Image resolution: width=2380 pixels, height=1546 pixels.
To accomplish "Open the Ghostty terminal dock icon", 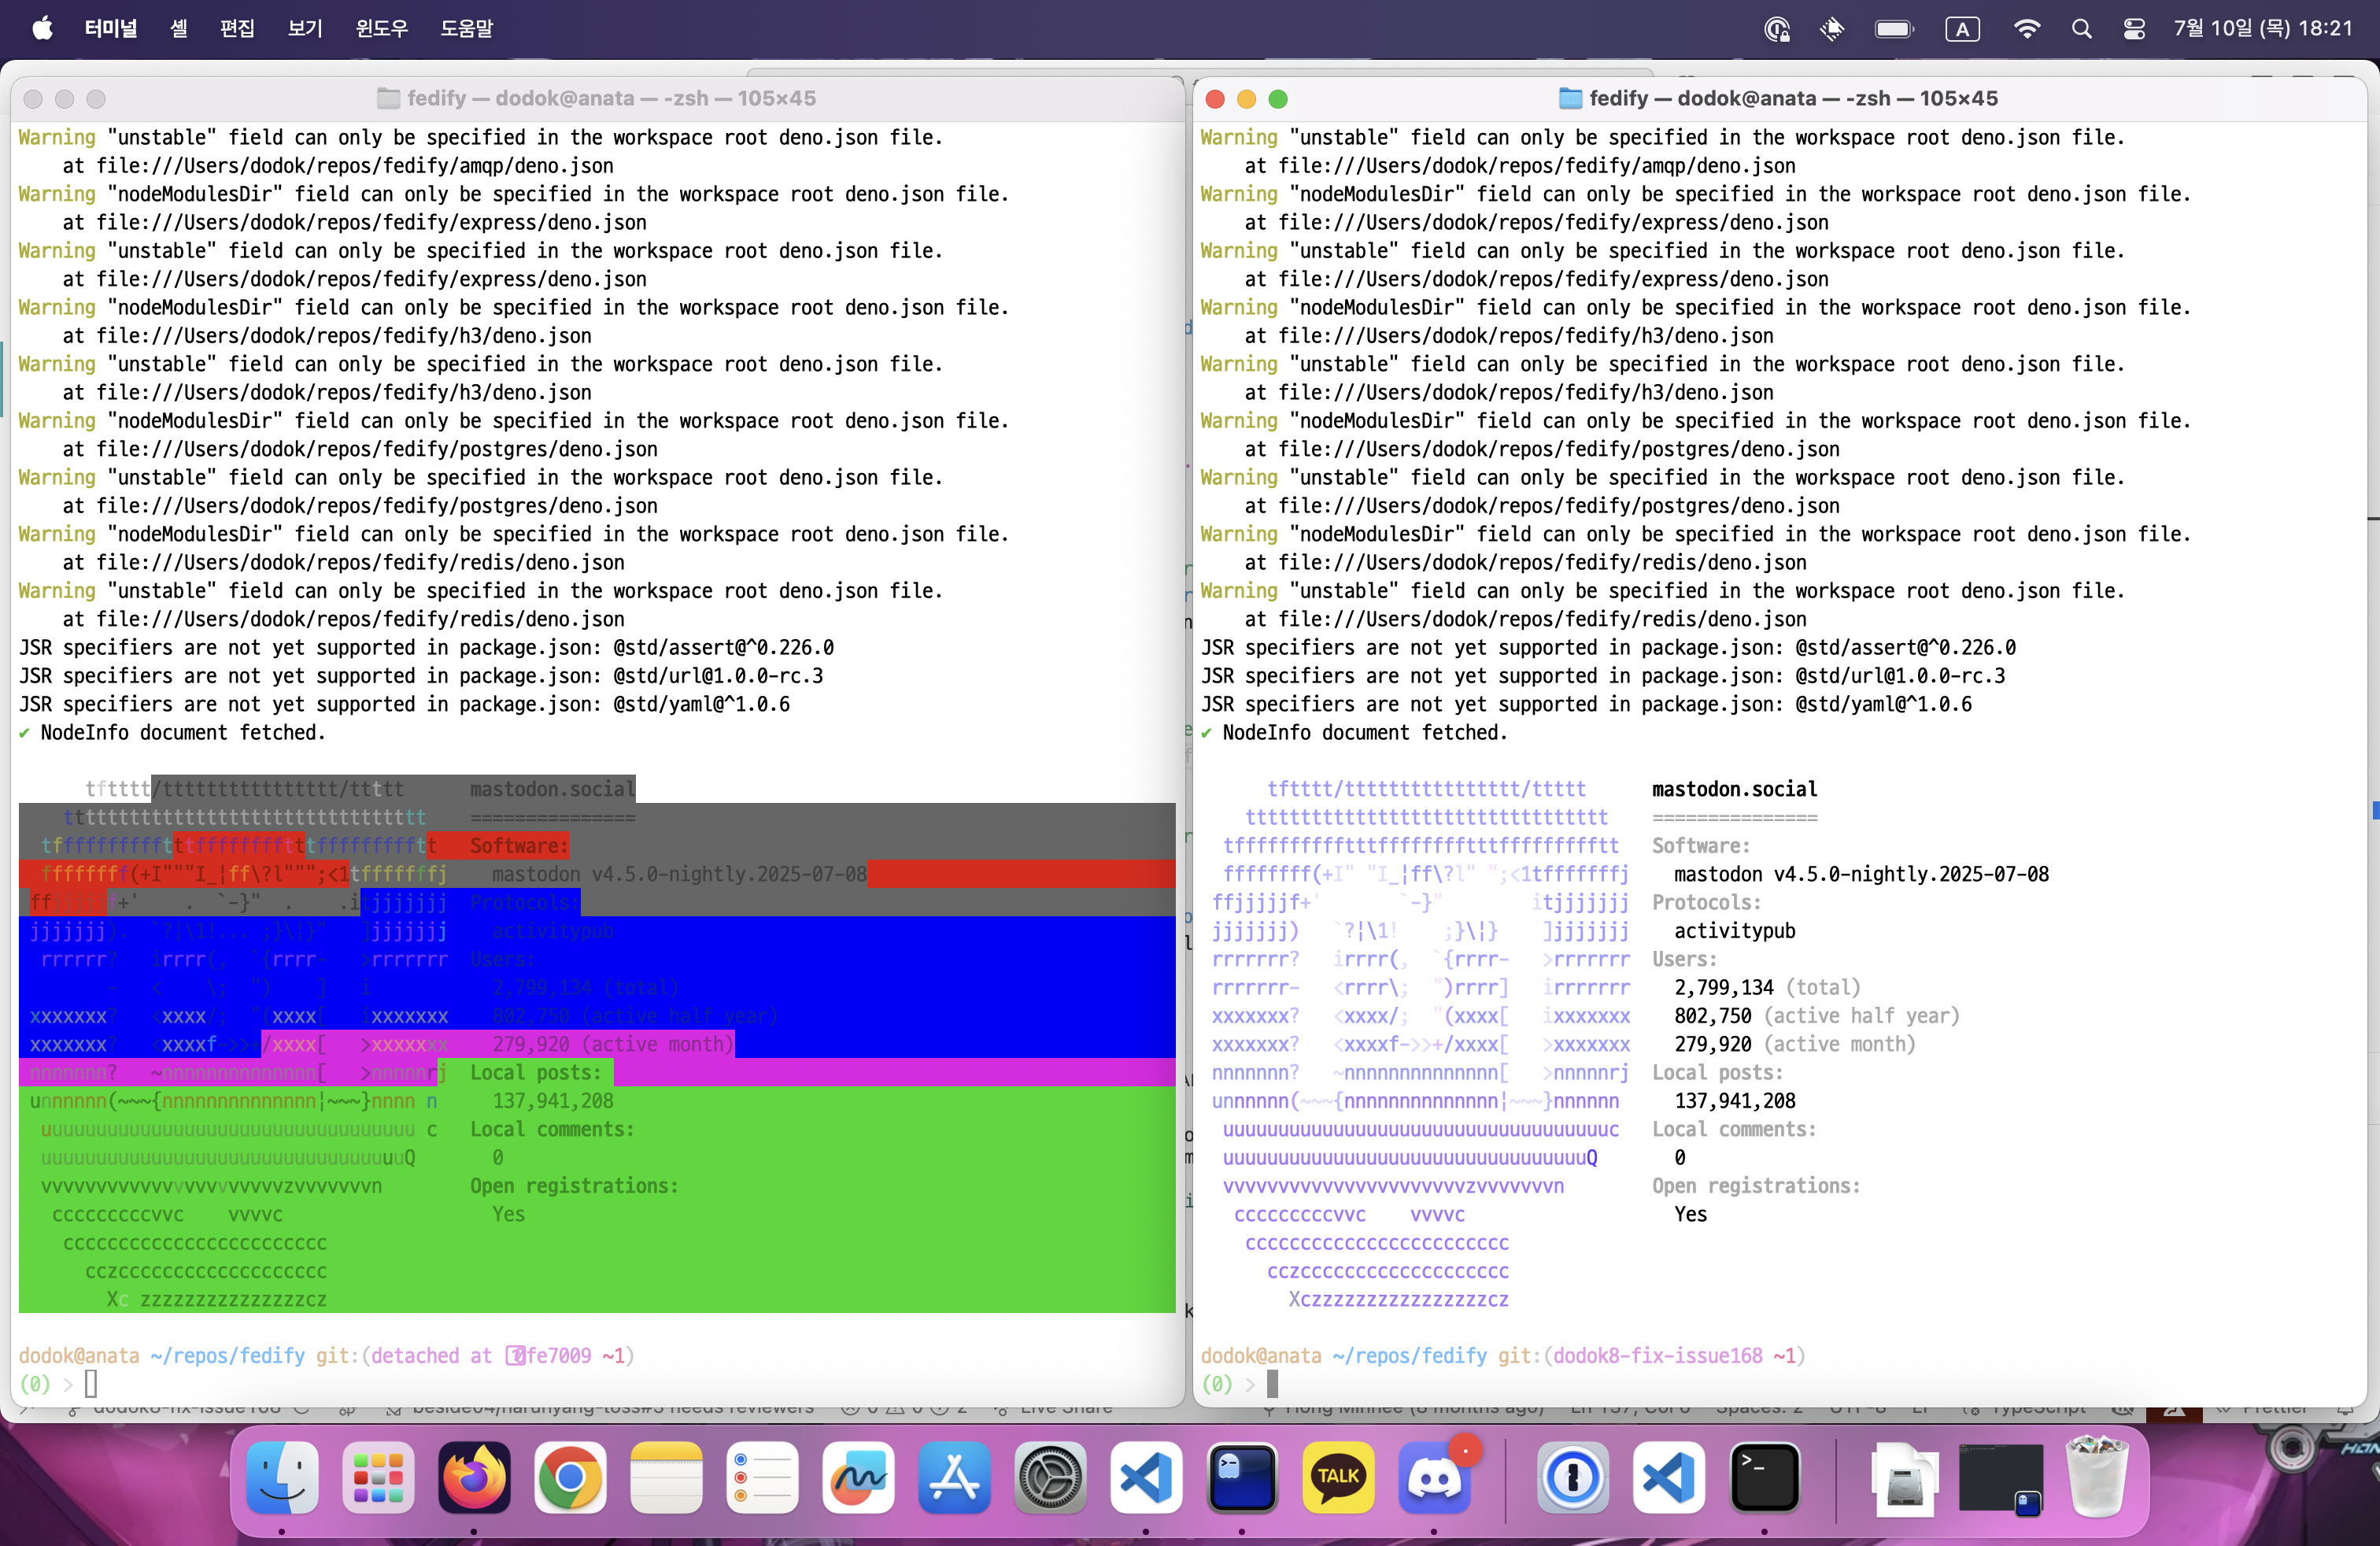I will pyautogui.click(x=1242, y=1478).
